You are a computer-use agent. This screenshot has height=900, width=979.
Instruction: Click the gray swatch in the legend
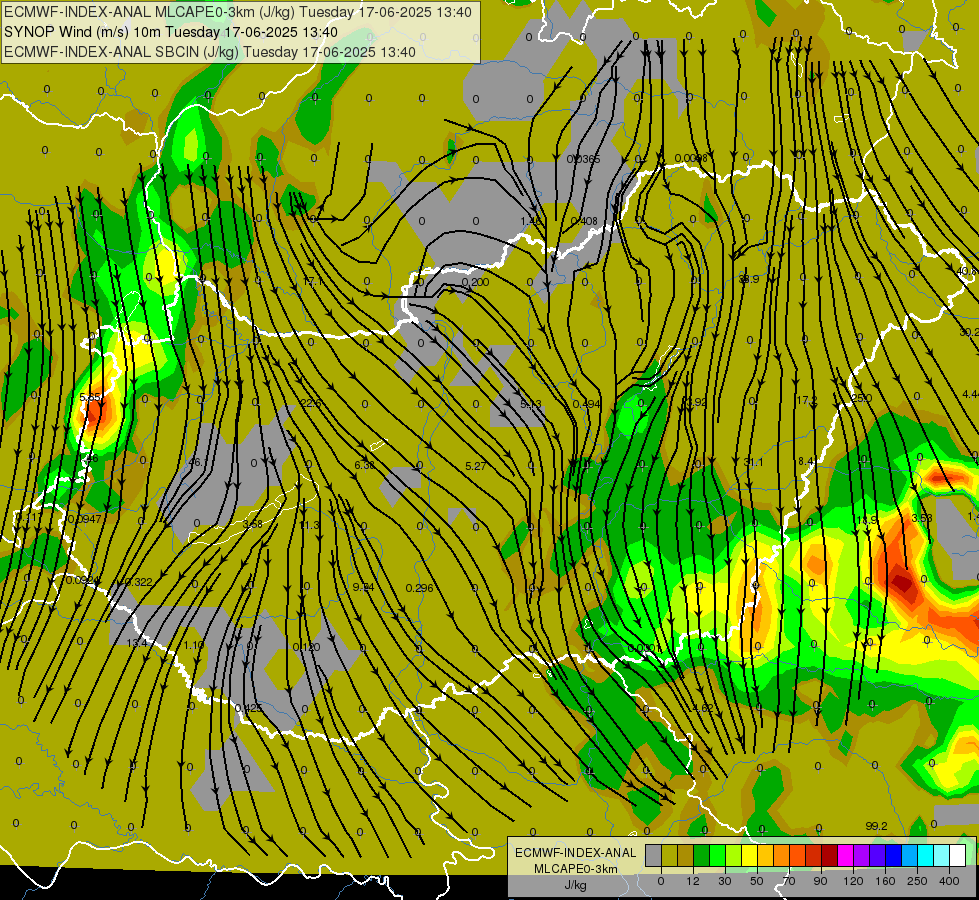tap(654, 855)
